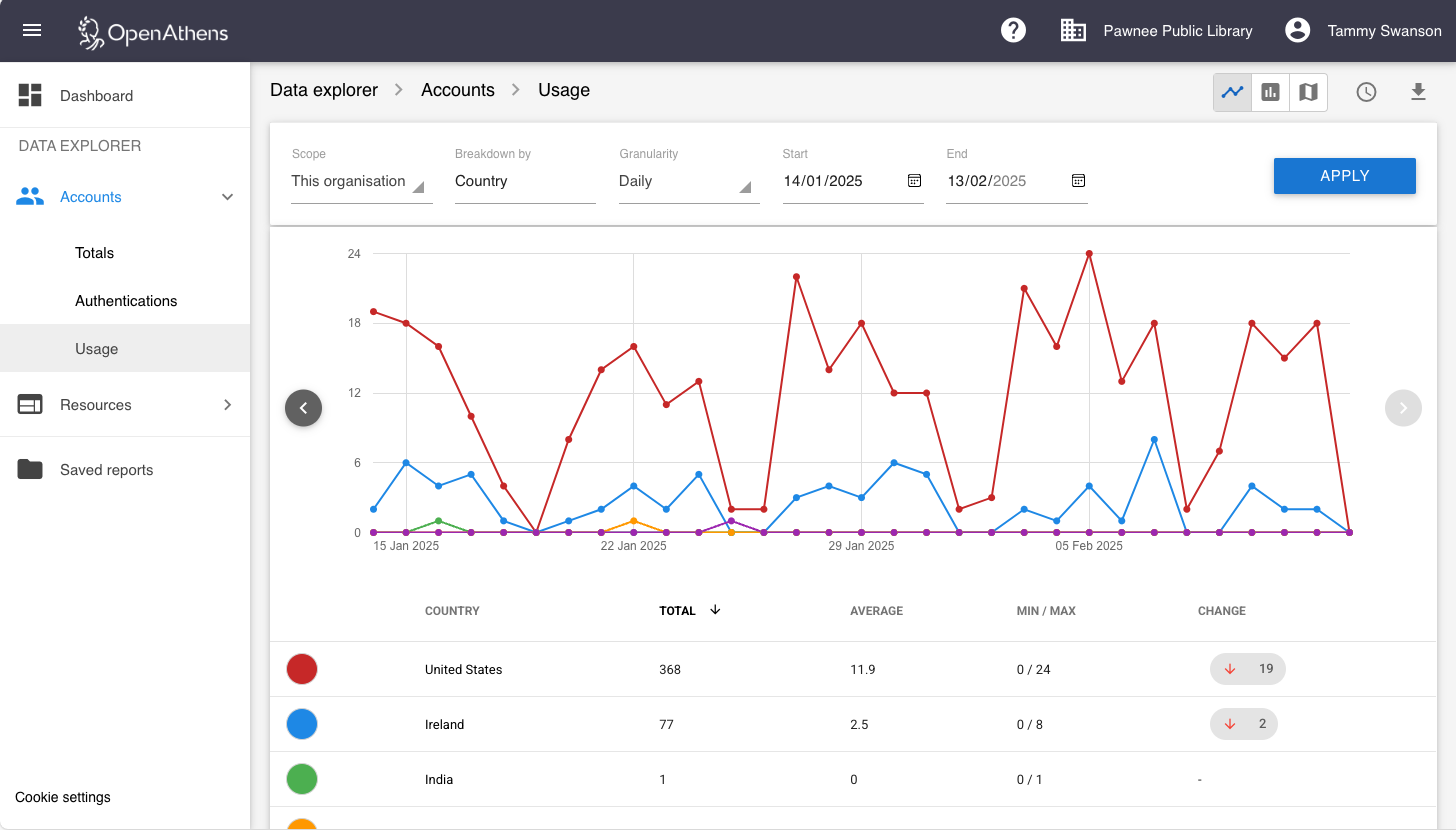Collapse the Accounts section chevron
Image resolution: width=1456 pixels, height=830 pixels.
pyautogui.click(x=227, y=197)
